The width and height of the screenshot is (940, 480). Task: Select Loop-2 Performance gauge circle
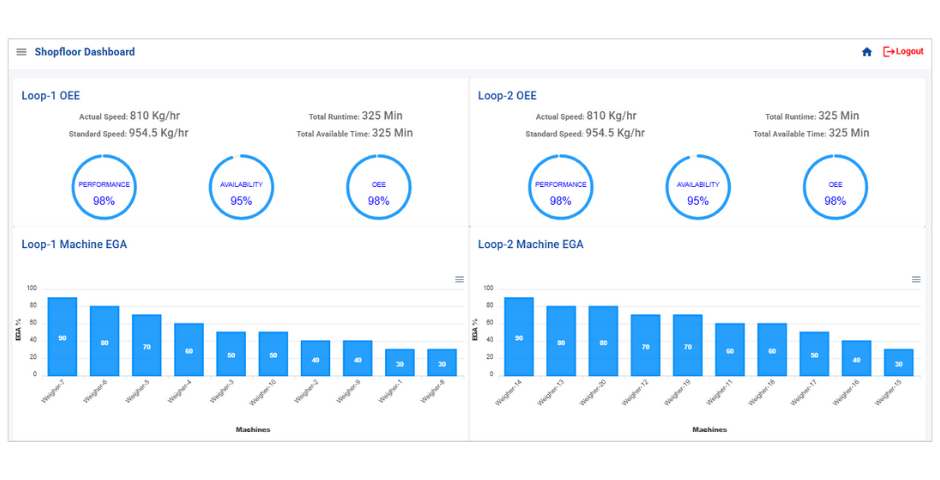(560, 188)
